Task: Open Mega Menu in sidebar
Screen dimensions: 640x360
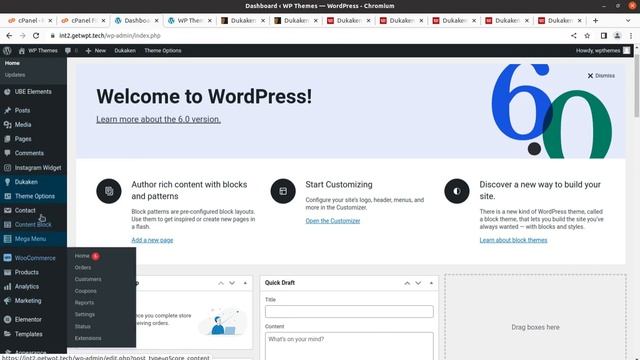Action: pos(30,239)
